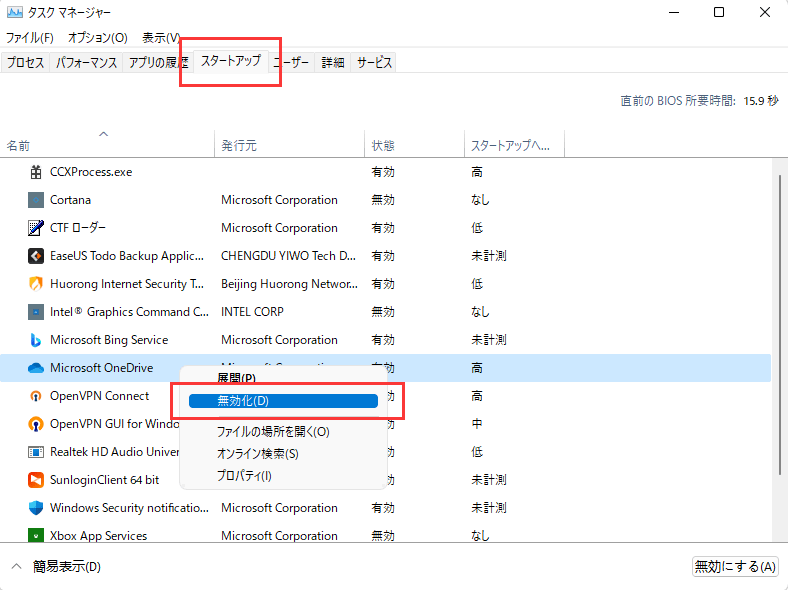Select the Microsoft Bing Service row

point(109,340)
